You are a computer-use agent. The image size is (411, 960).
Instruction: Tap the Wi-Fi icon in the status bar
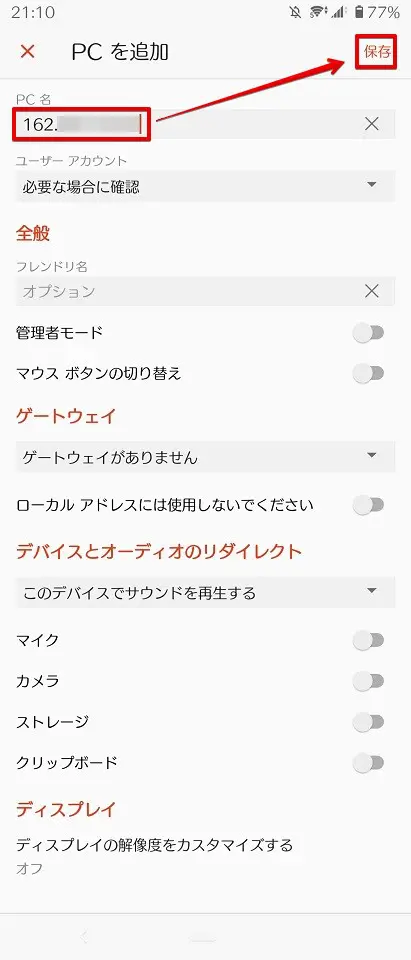click(317, 12)
